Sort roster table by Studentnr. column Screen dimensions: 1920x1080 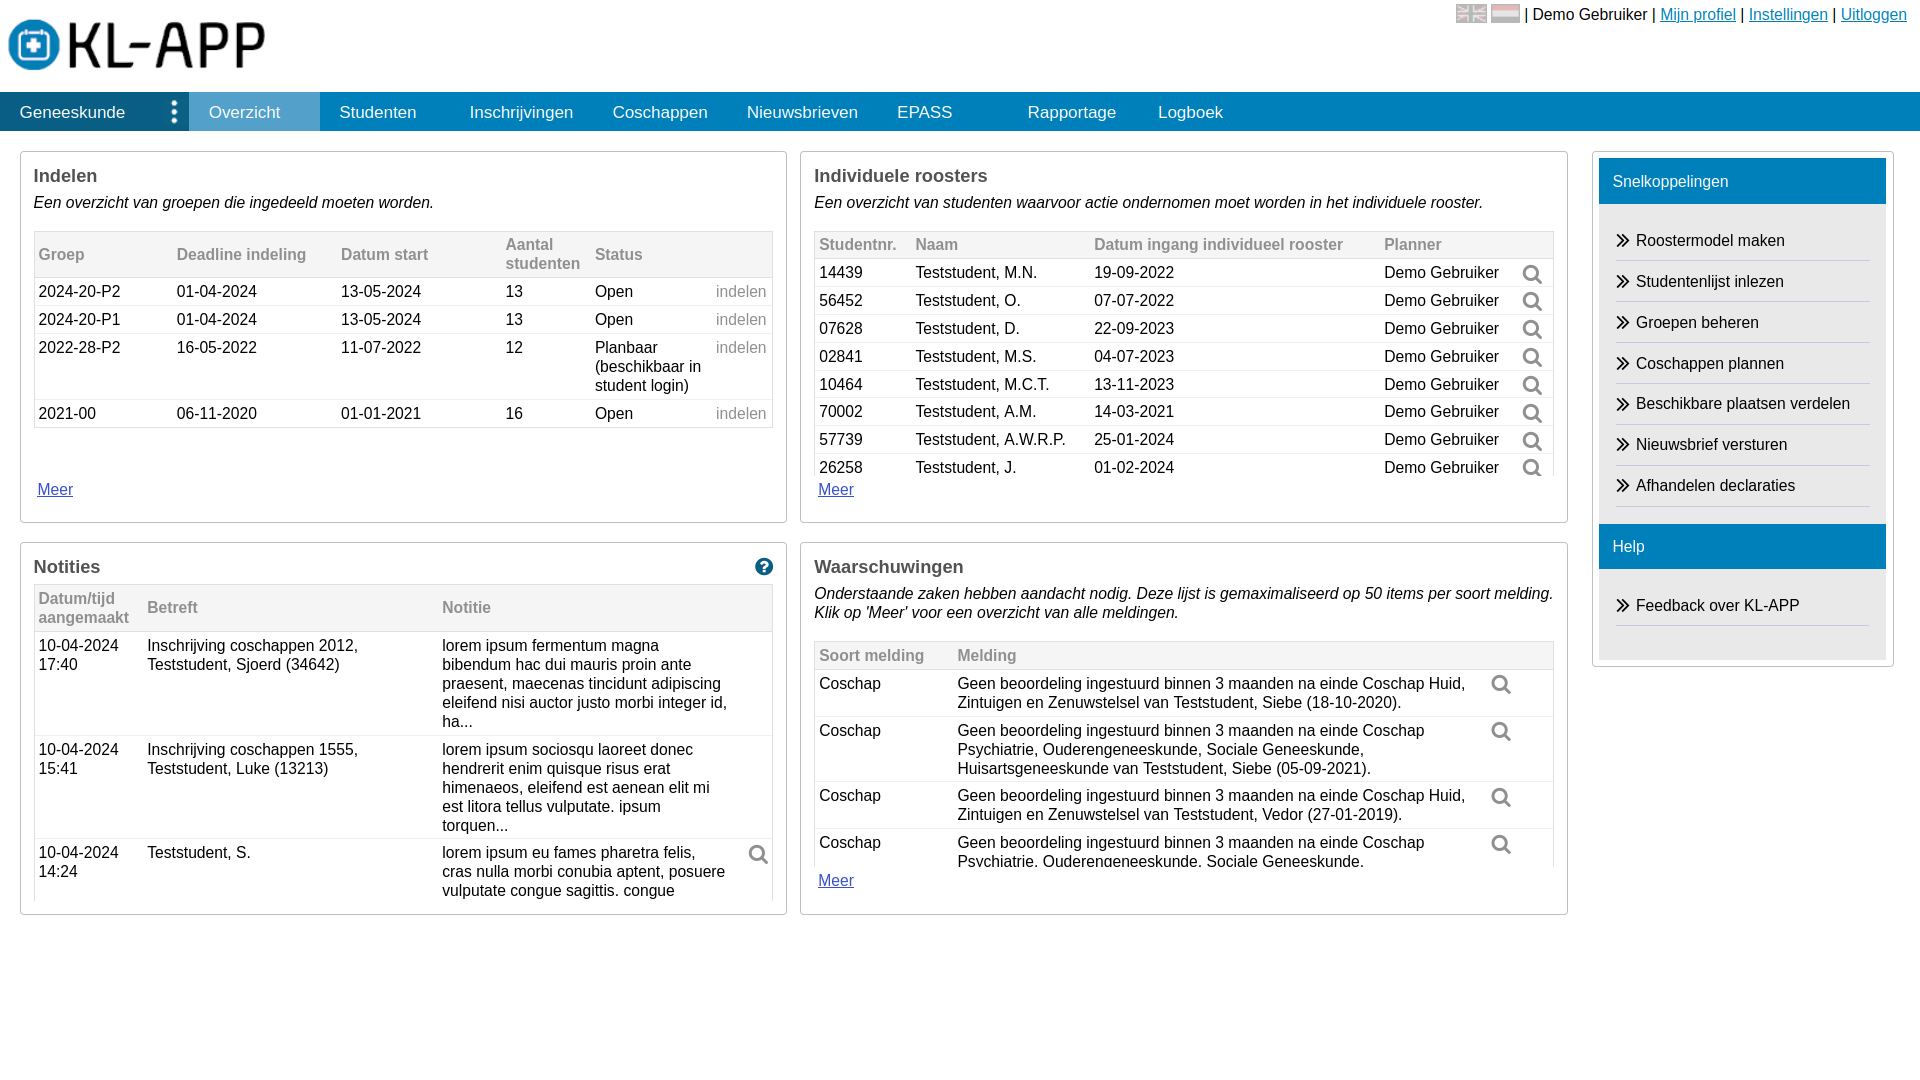(858, 245)
